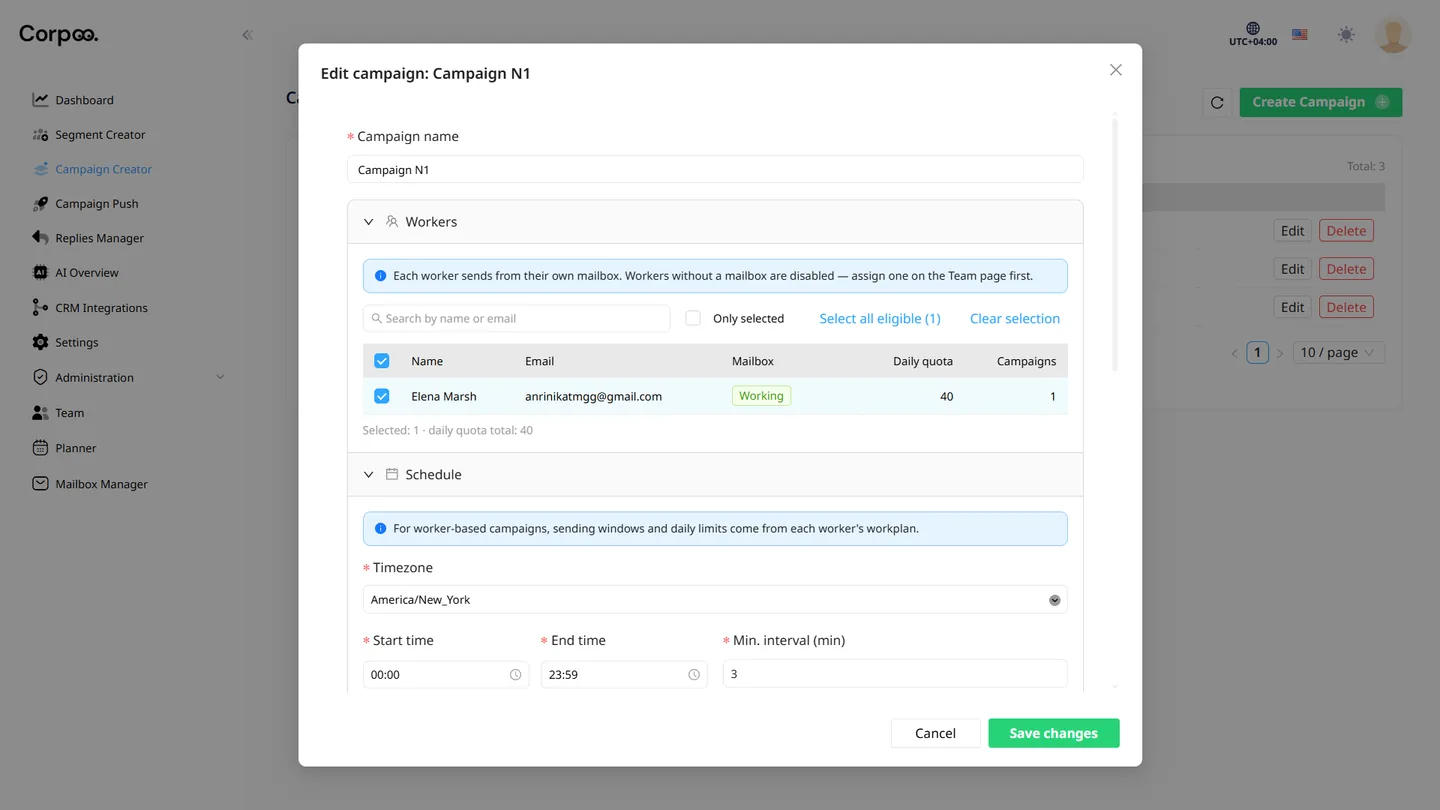Open the Timezone America/New_York dropdown
Screen dimensions: 1440x810
click(x=715, y=600)
